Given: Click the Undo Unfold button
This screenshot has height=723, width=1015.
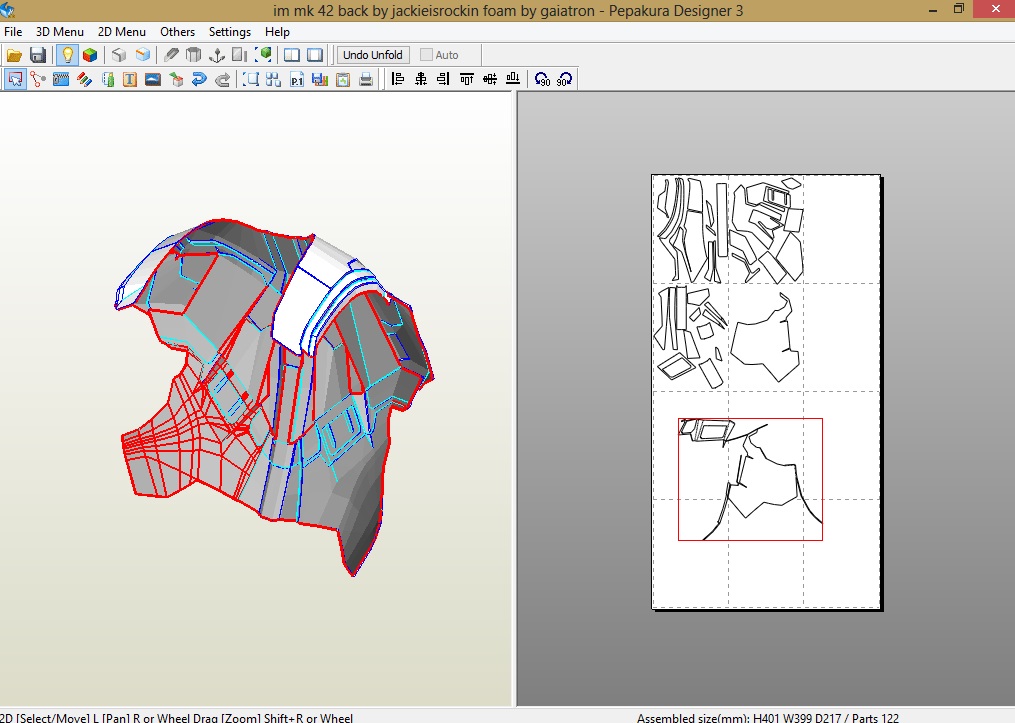Looking at the screenshot, I should (x=373, y=55).
